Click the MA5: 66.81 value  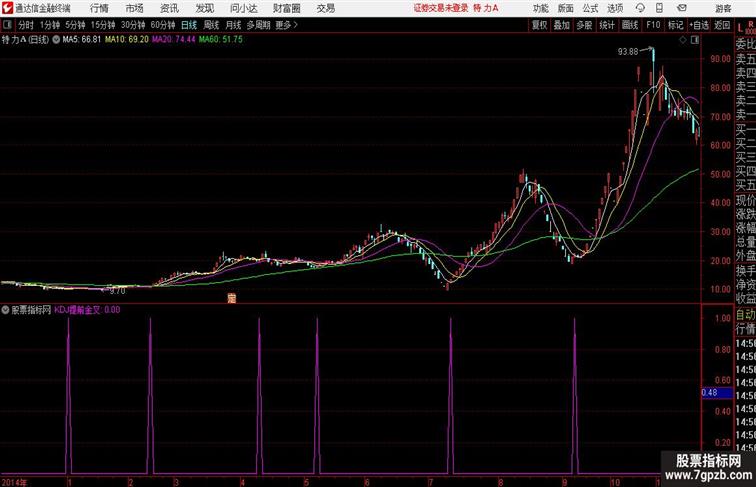tap(82, 40)
